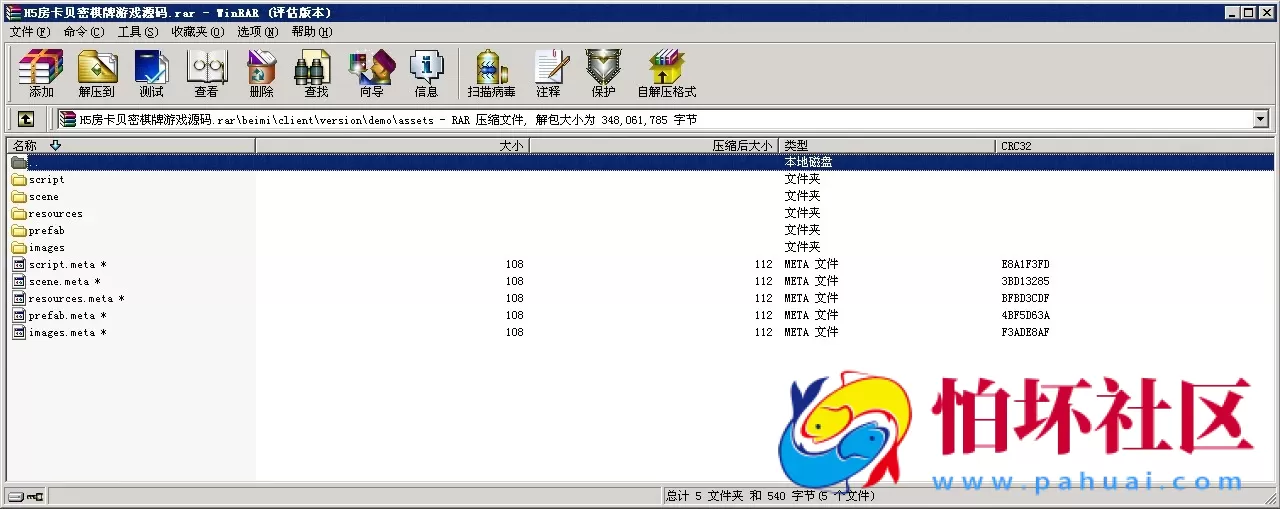Click the 112 packed size of the prefab.meta row
Screen dimensions: 1280x509
[x=764, y=316]
